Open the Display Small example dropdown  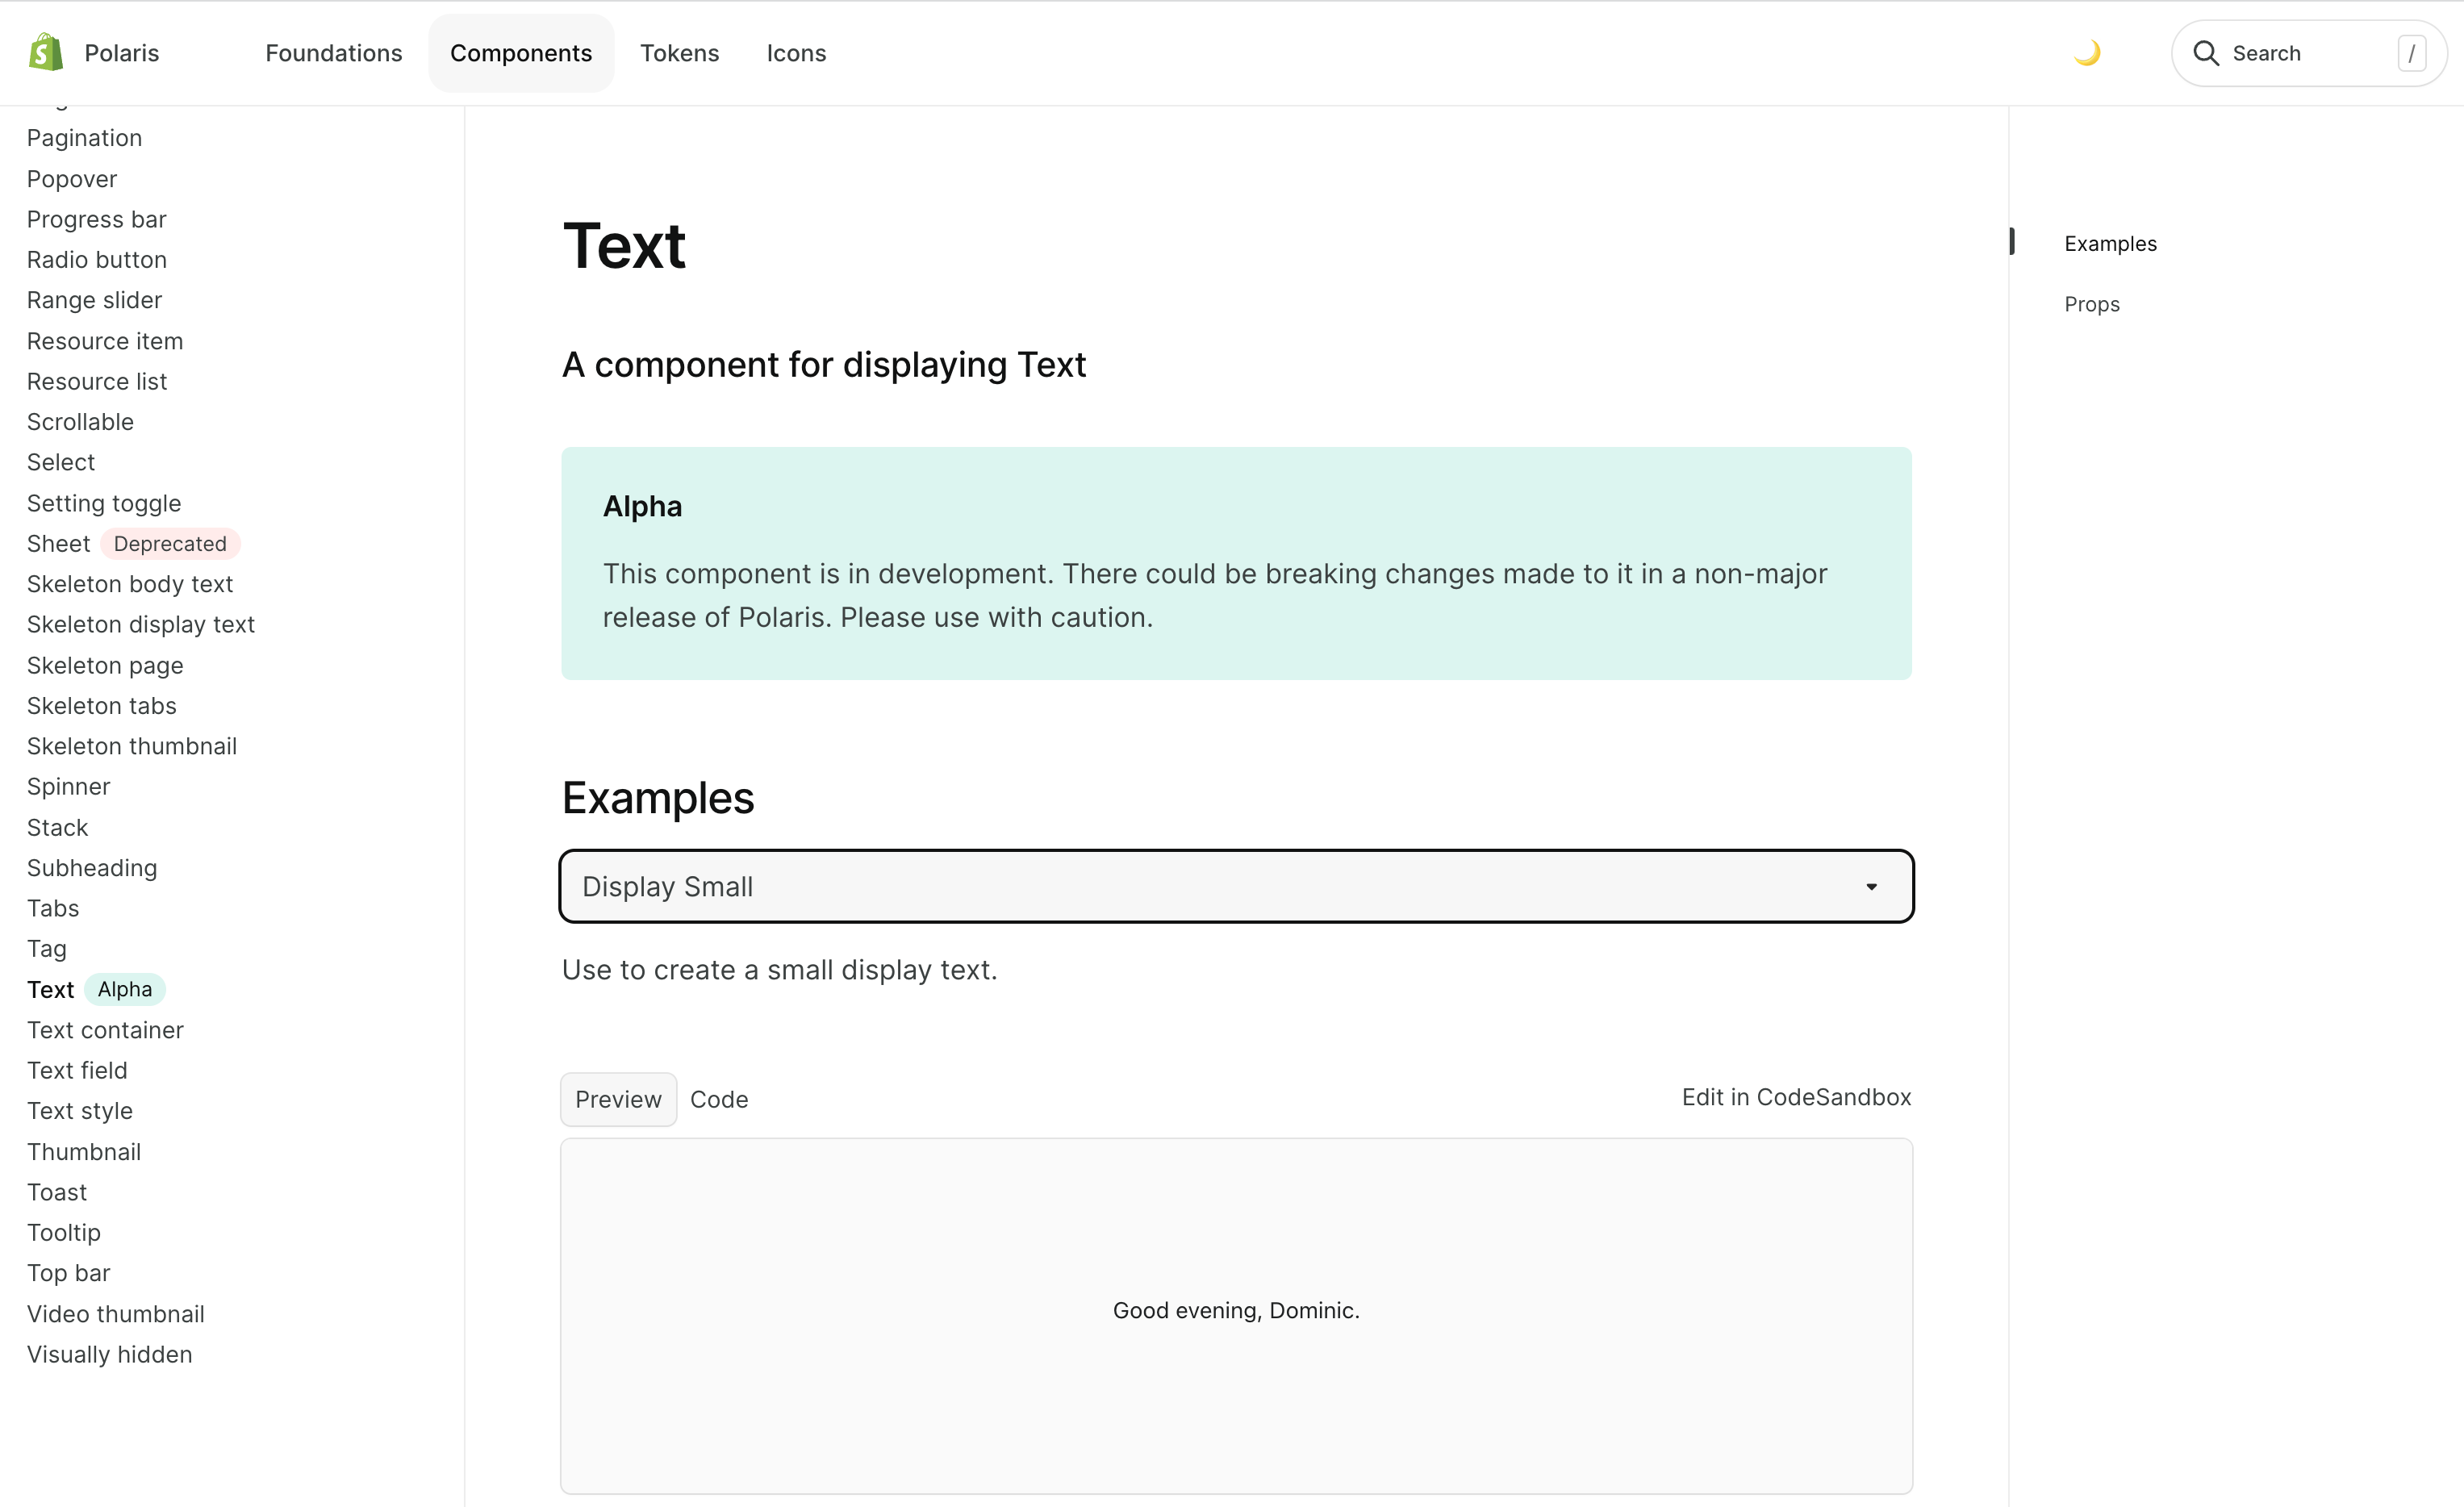(1235, 886)
